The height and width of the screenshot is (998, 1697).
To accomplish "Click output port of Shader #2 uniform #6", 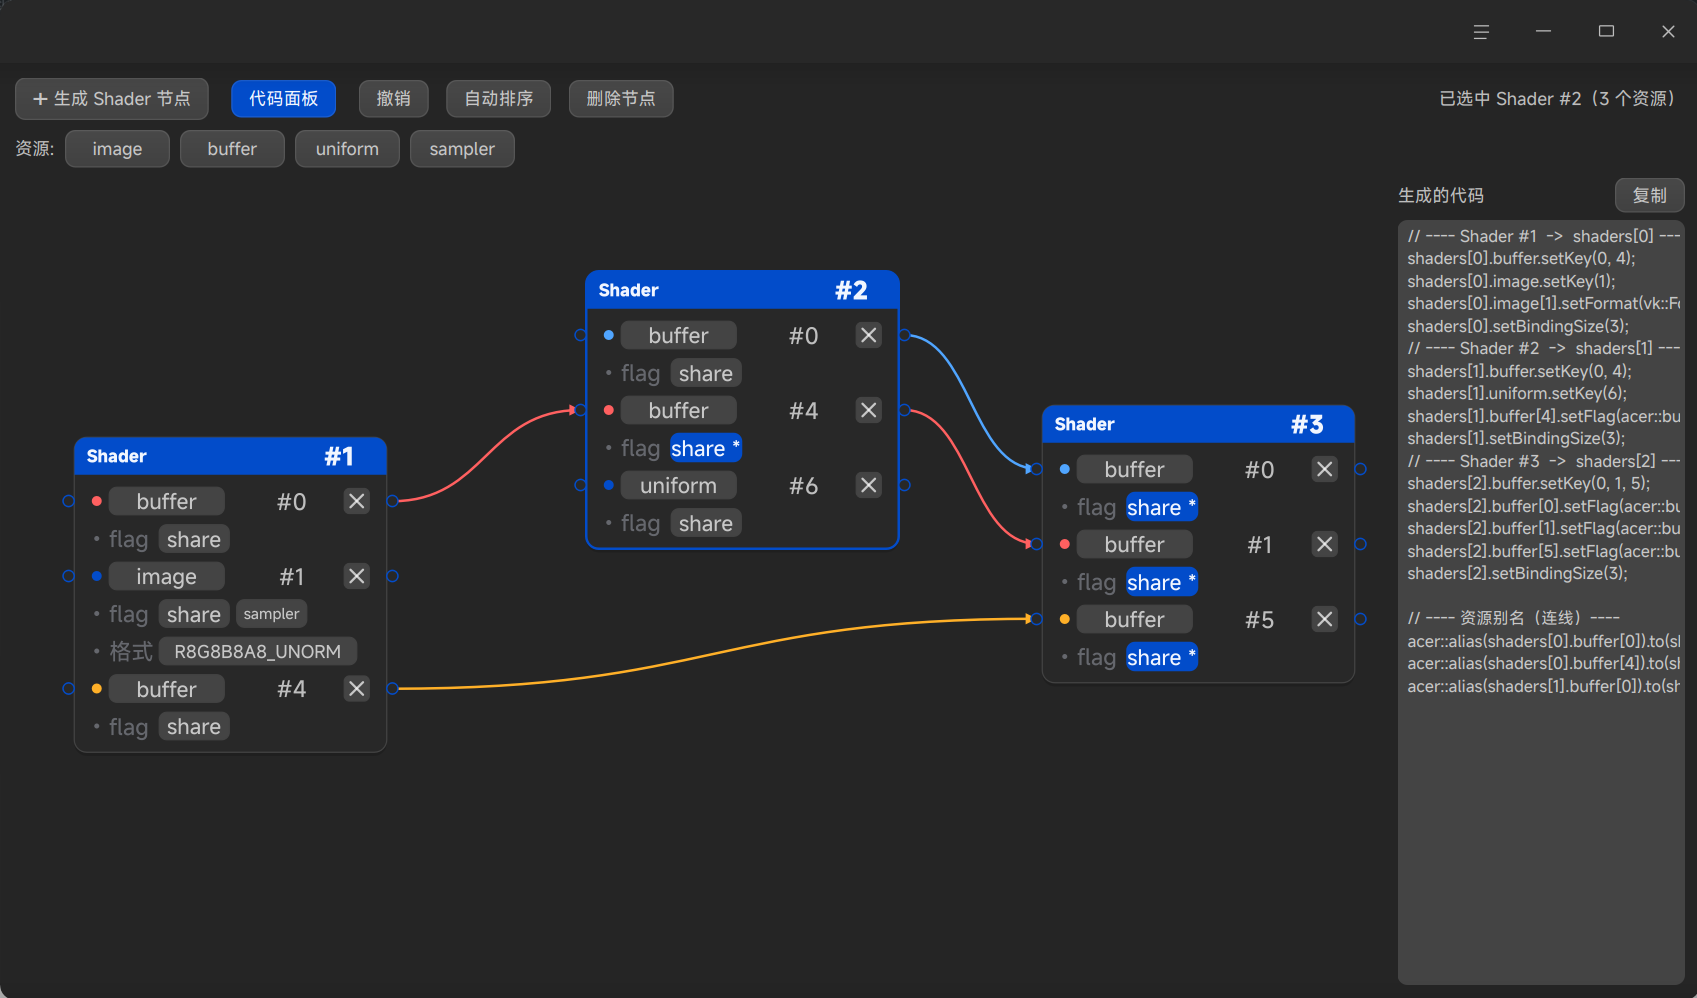I will (x=905, y=485).
